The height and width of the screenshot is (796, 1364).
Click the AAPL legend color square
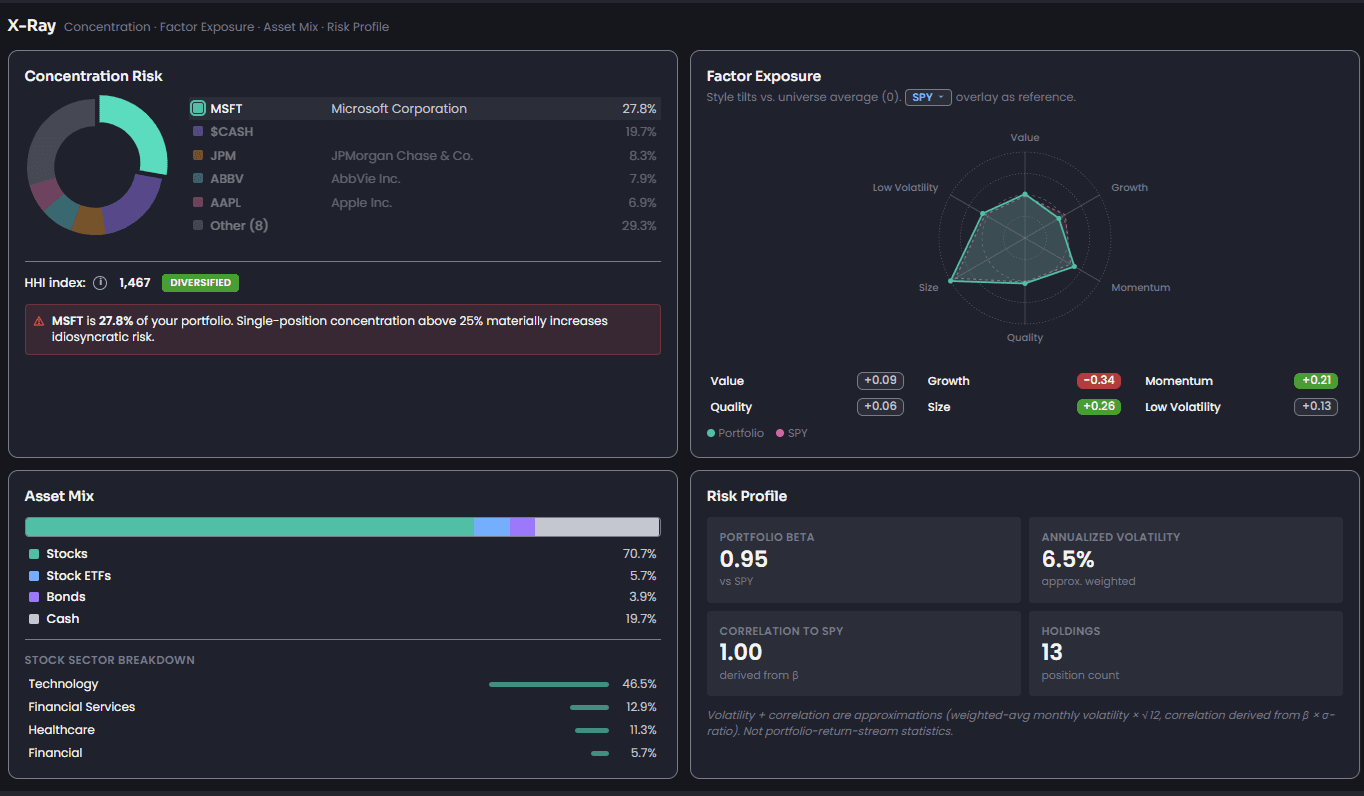coord(198,202)
